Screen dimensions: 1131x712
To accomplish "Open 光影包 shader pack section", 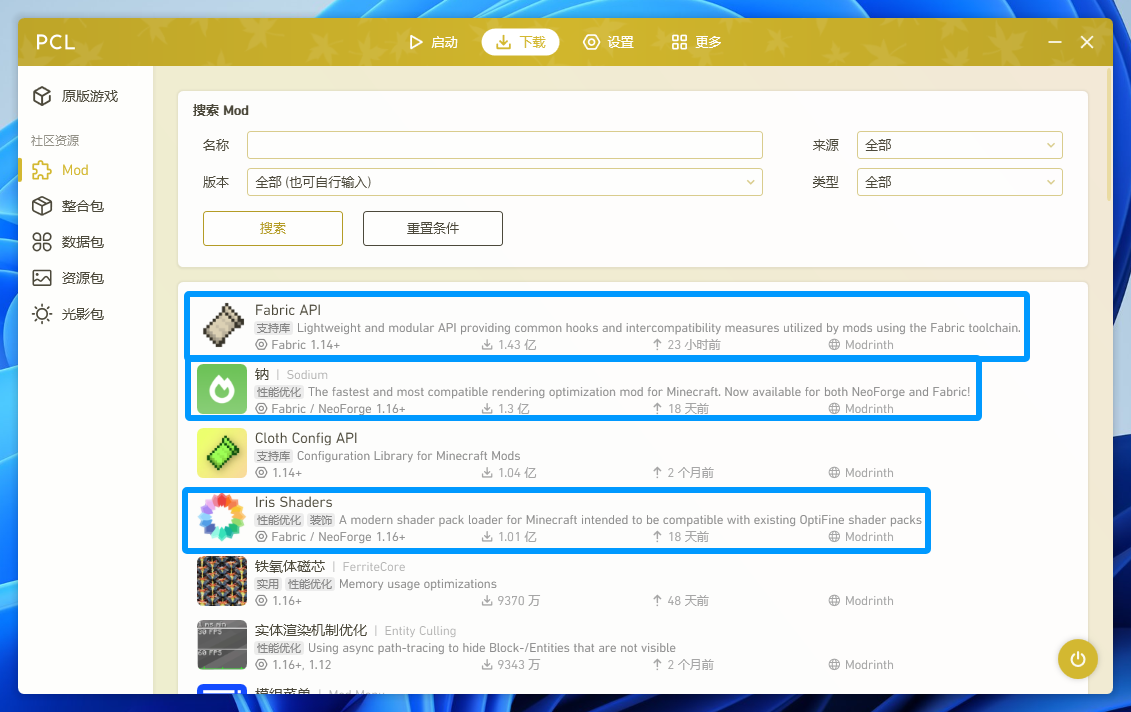I will point(82,314).
